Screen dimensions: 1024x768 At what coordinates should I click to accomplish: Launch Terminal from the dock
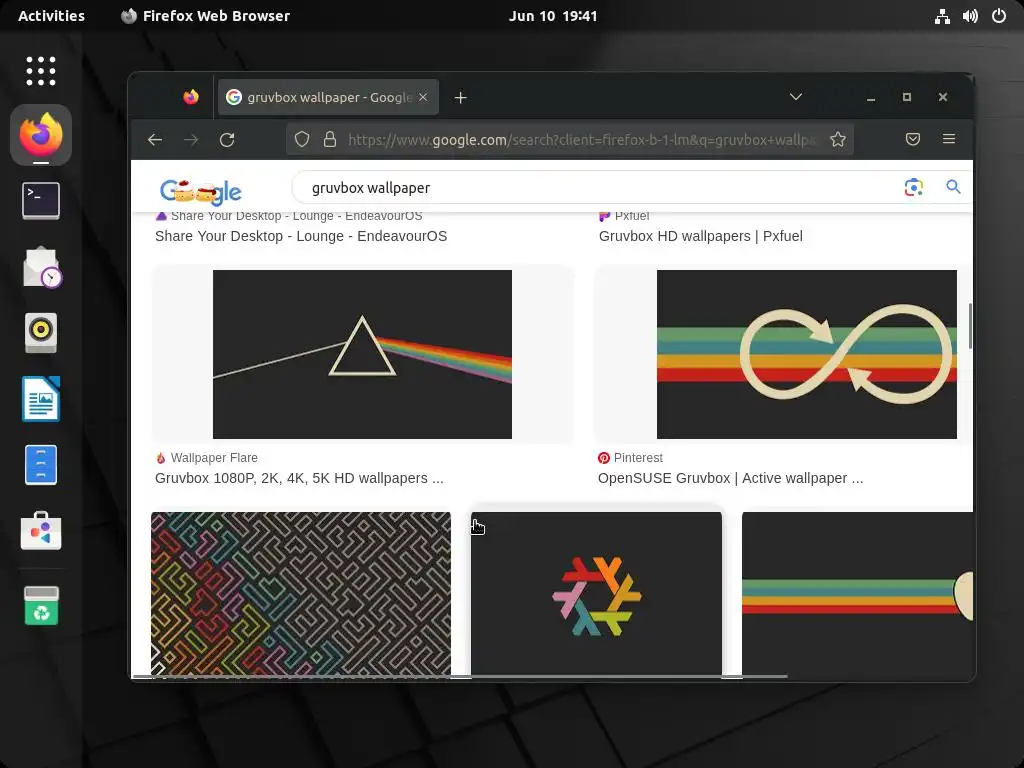coord(40,200)
